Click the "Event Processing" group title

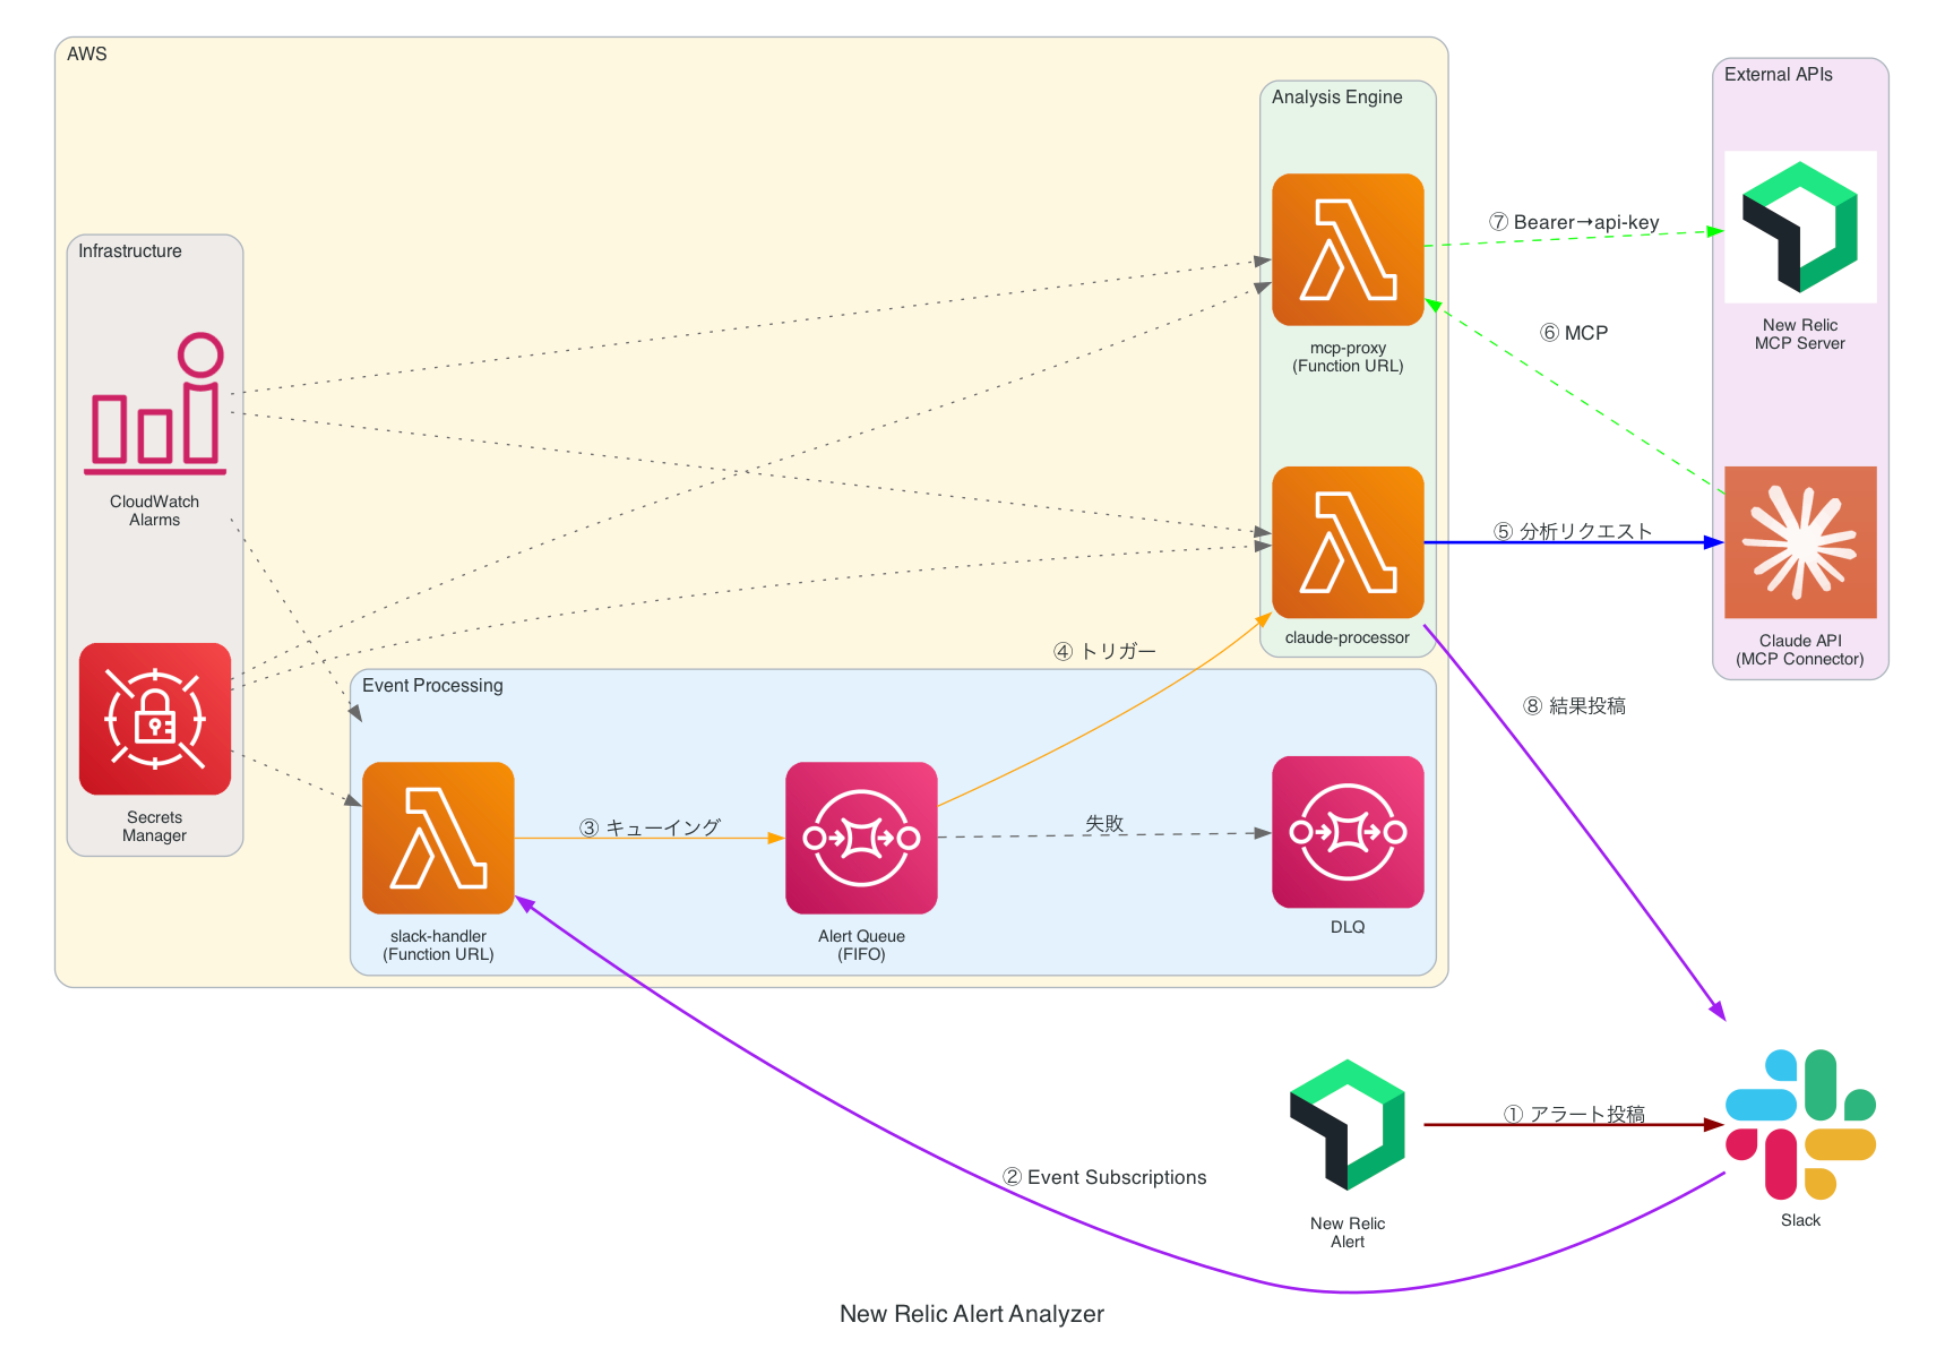[x=432, y=685]
